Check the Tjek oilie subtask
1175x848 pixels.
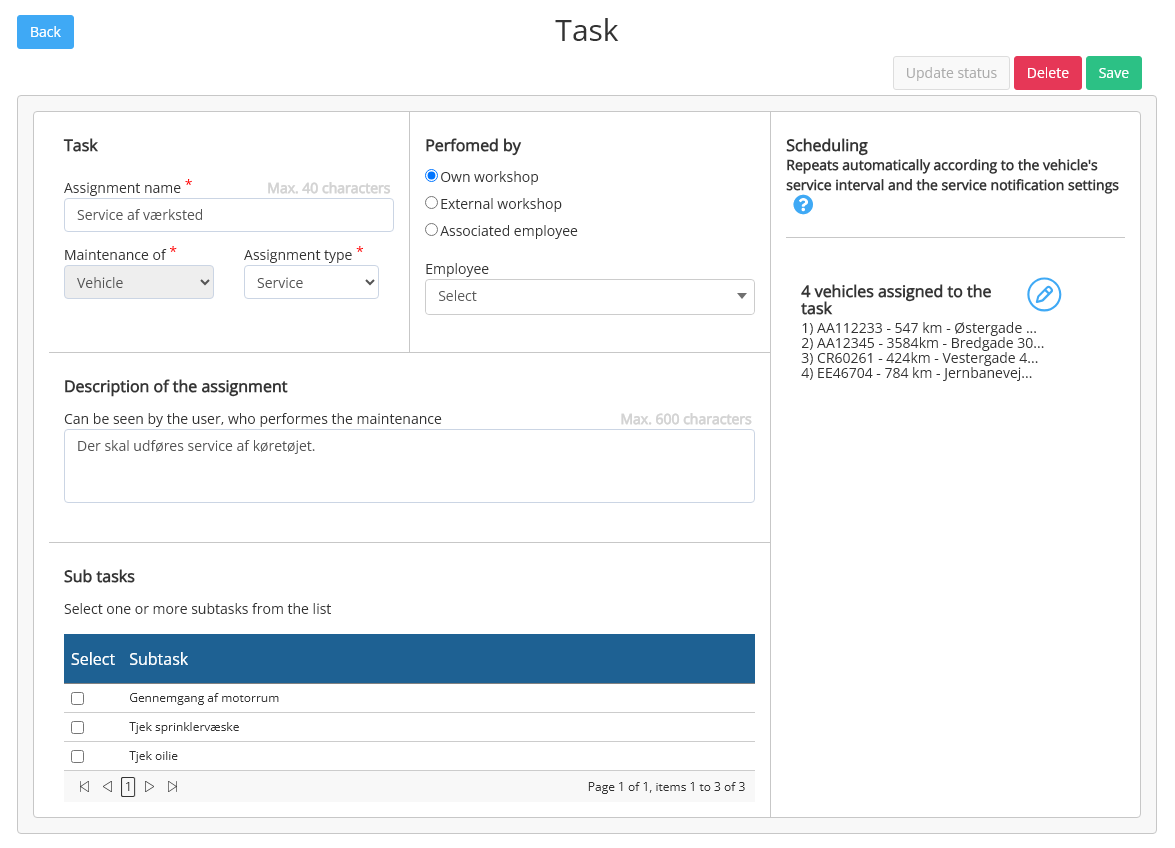click(77, 757)
